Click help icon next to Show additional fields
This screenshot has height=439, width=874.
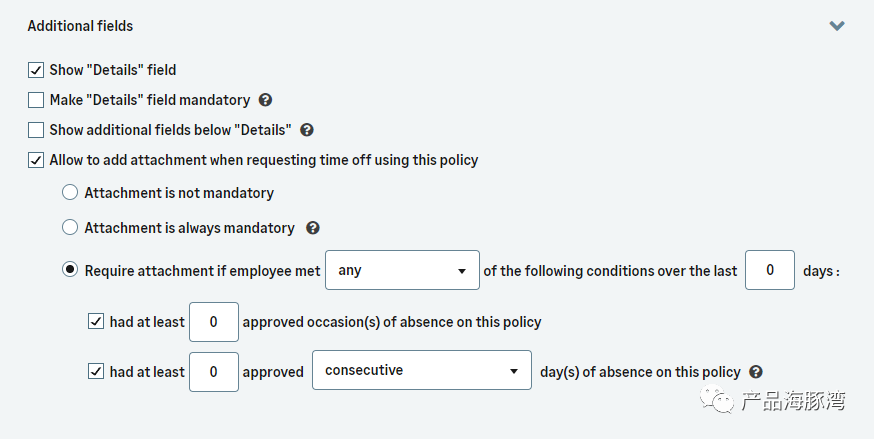(307, 130)
